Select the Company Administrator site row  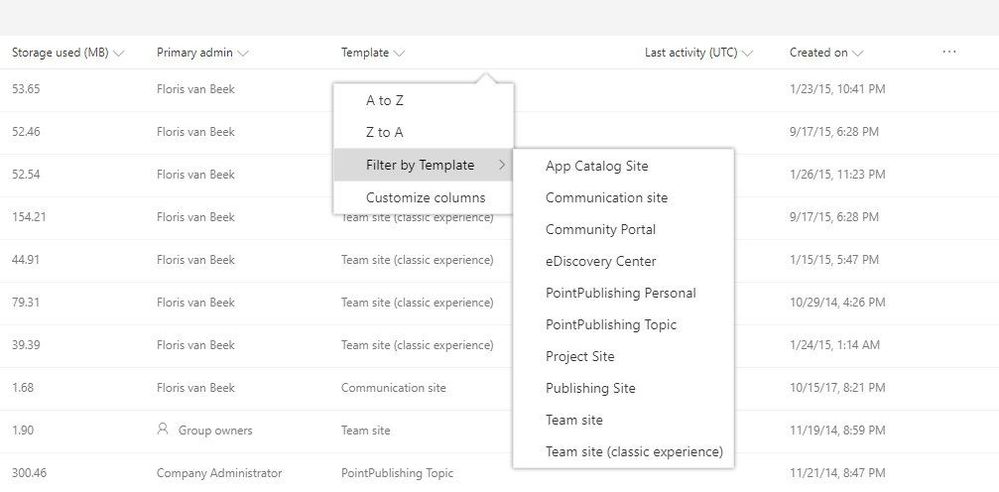click(x=500, y=473)
